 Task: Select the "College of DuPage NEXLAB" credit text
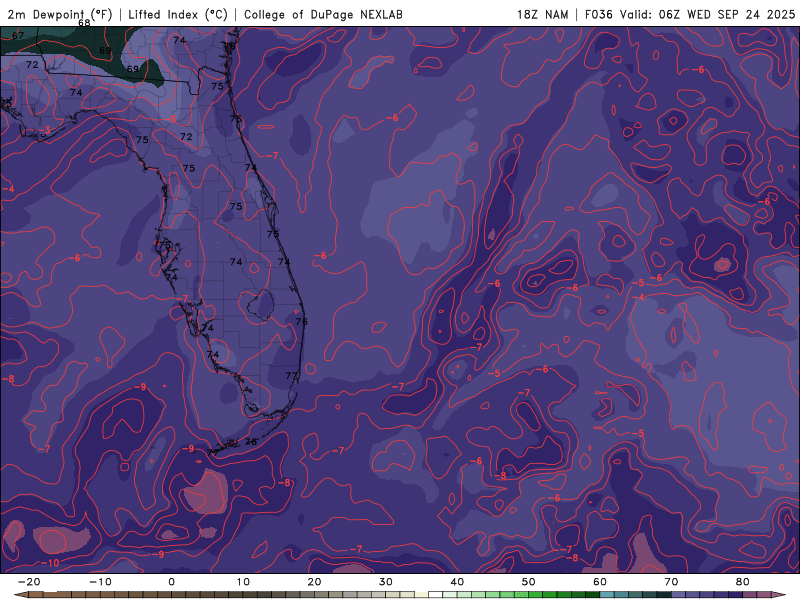[x=323, y=14]
